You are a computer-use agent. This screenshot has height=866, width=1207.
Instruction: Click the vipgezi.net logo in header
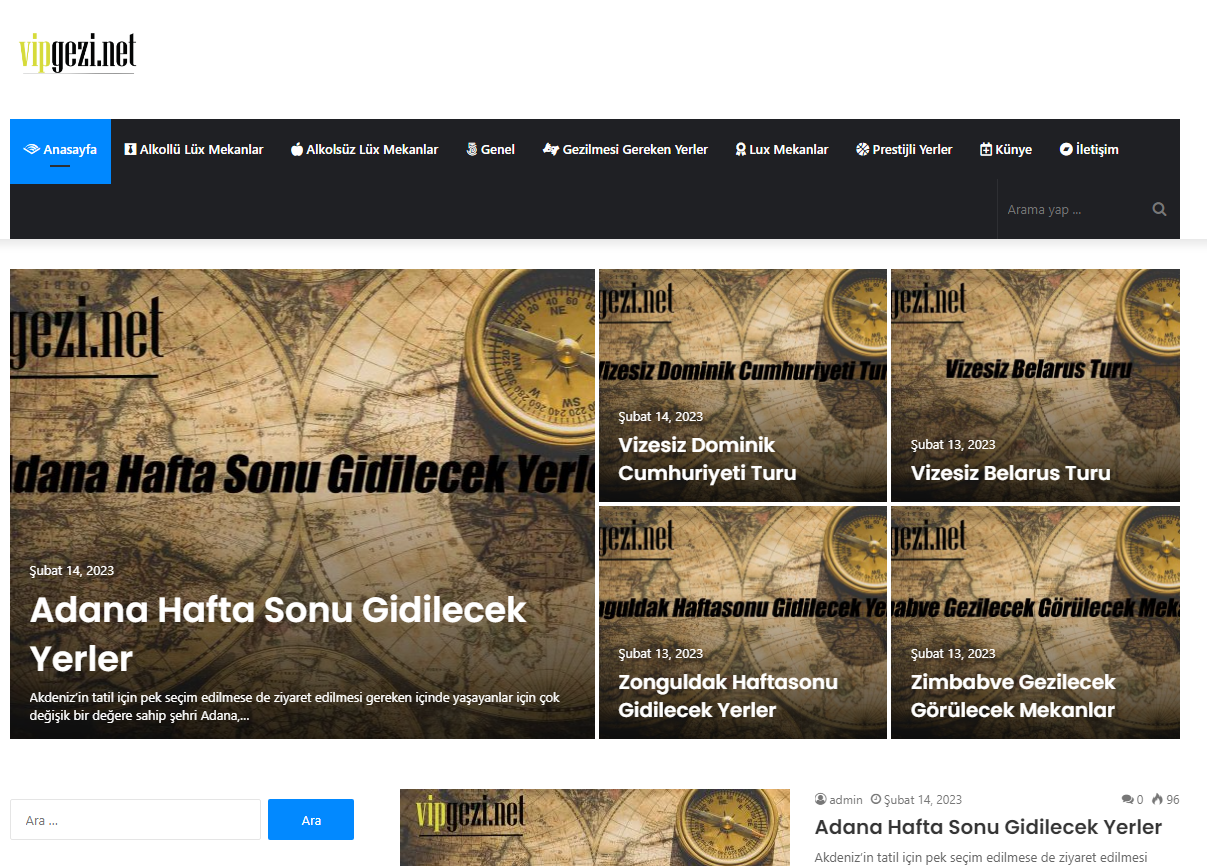click(x=77, y=53)
